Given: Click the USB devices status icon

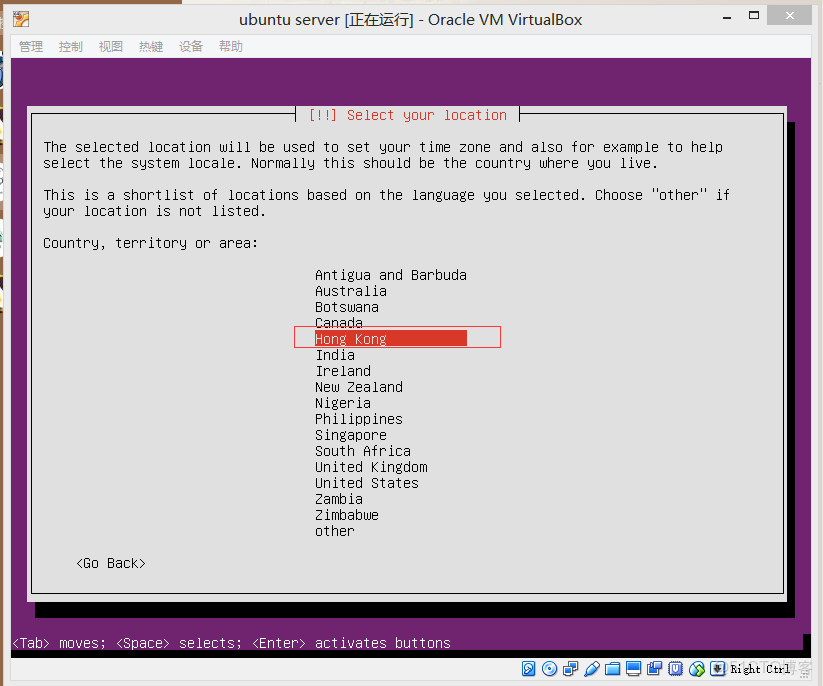Looking at the screenshot, I should click(592, 669).
